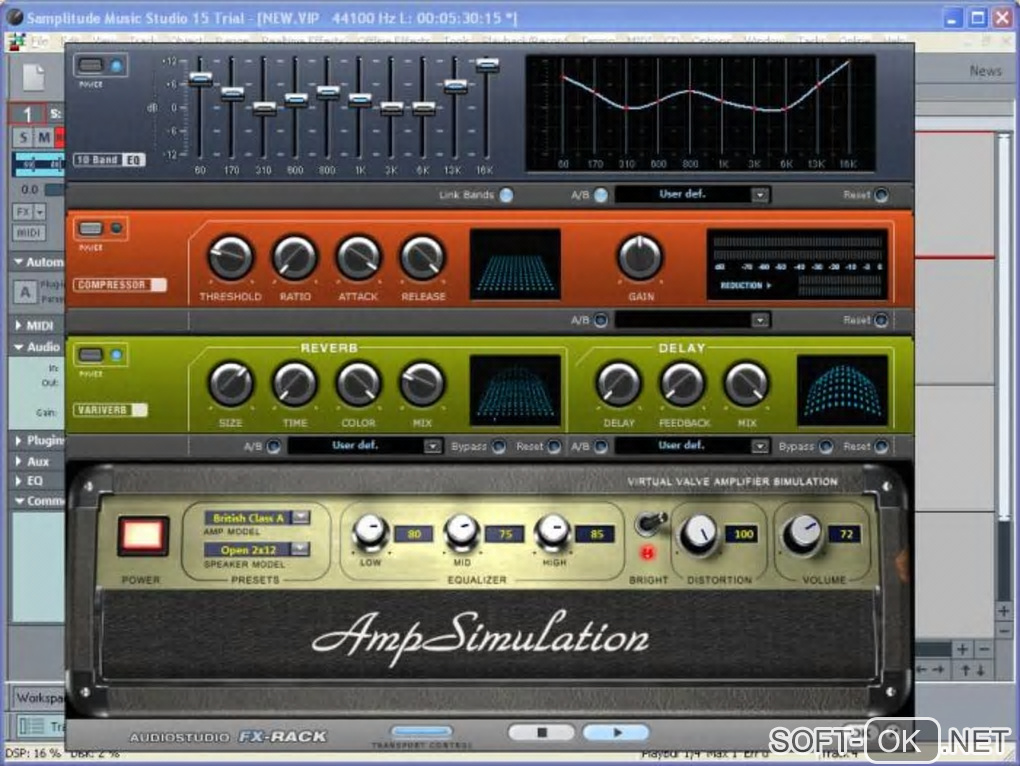1020x766 pixels.
Task: Click the Compressor name badge
Action: 120,285
